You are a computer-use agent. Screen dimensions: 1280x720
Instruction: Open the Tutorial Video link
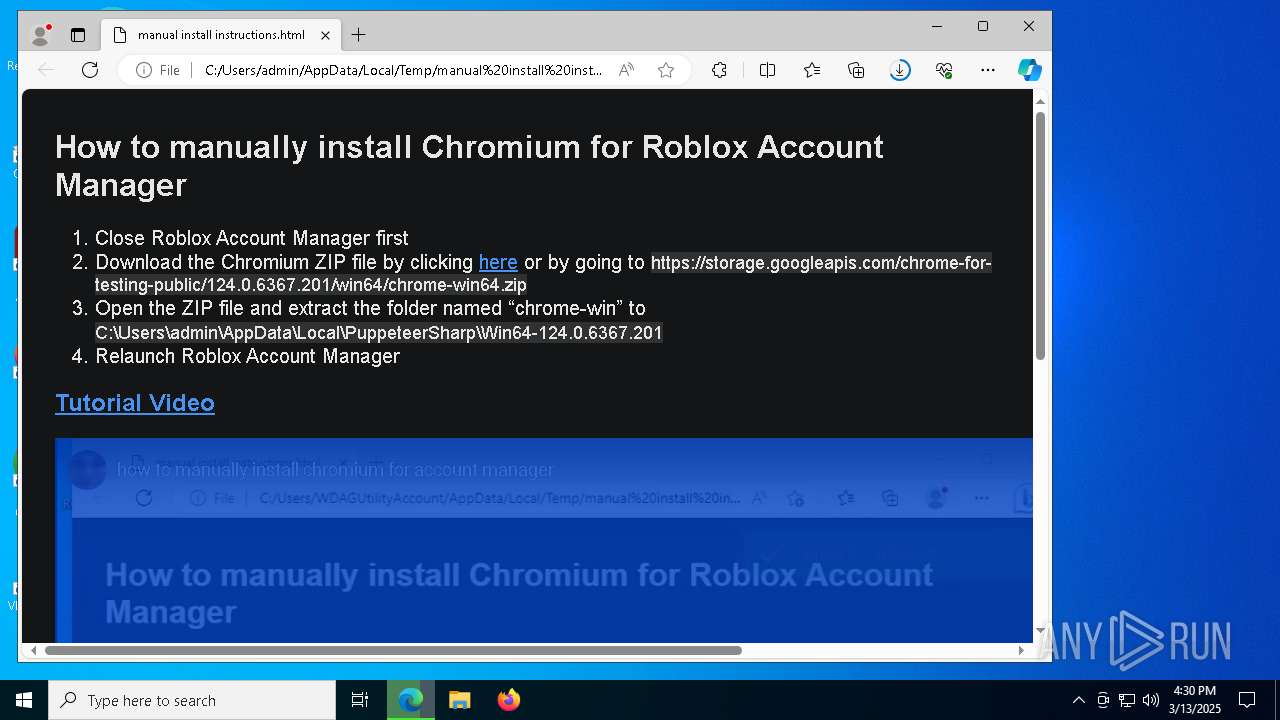pos(135,402)
